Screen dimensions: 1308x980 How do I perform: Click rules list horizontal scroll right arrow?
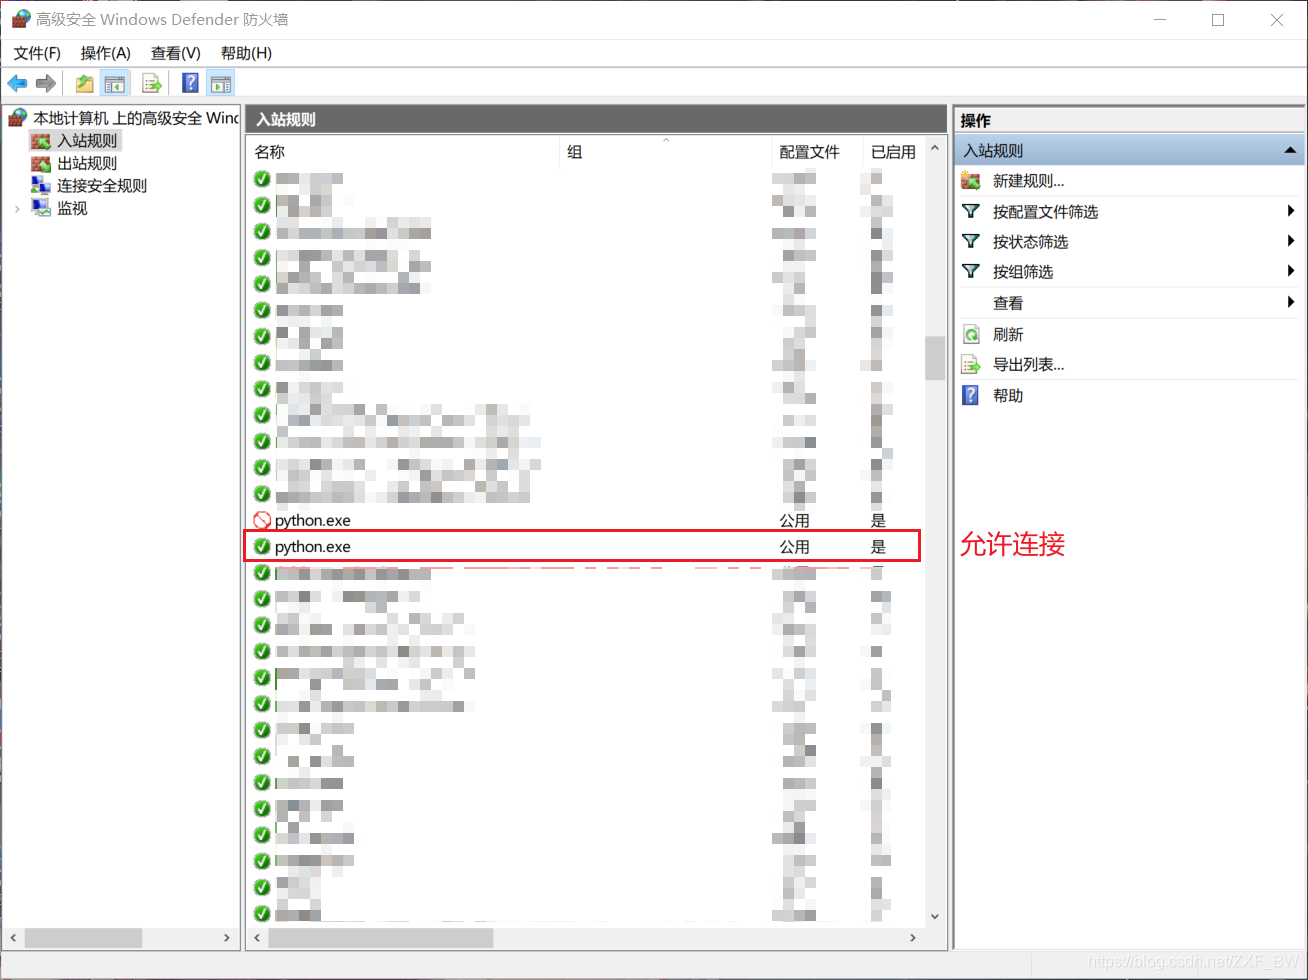click(x=913, y=938)
